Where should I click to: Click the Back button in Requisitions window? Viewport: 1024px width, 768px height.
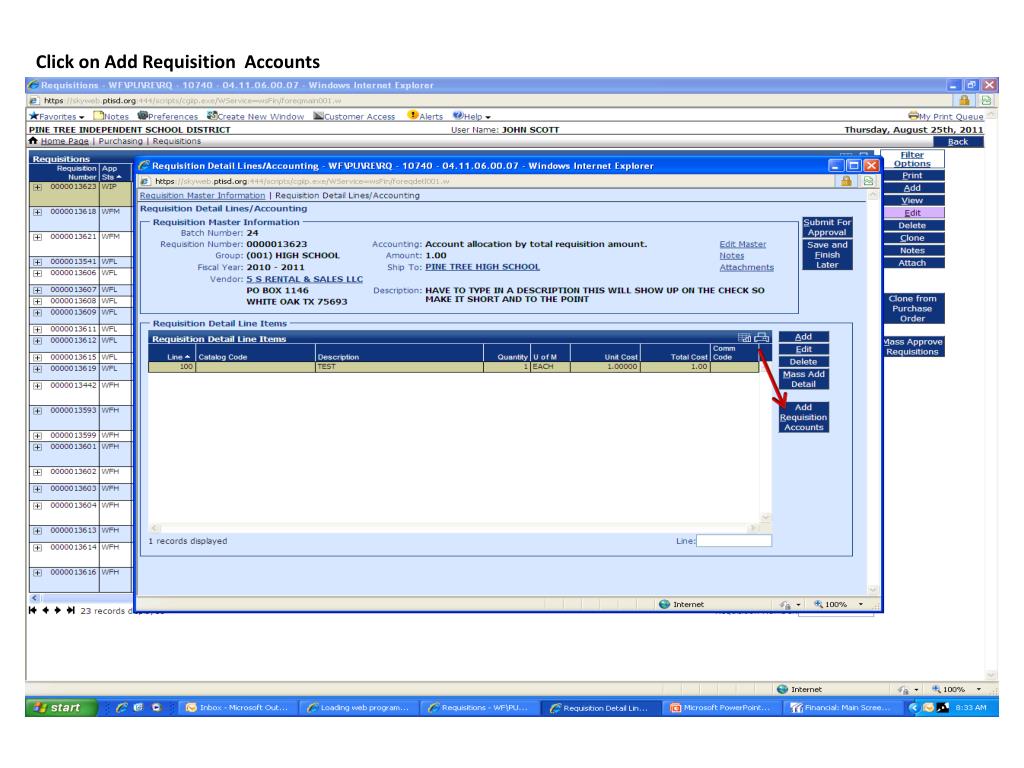click(x=958, y=142)
